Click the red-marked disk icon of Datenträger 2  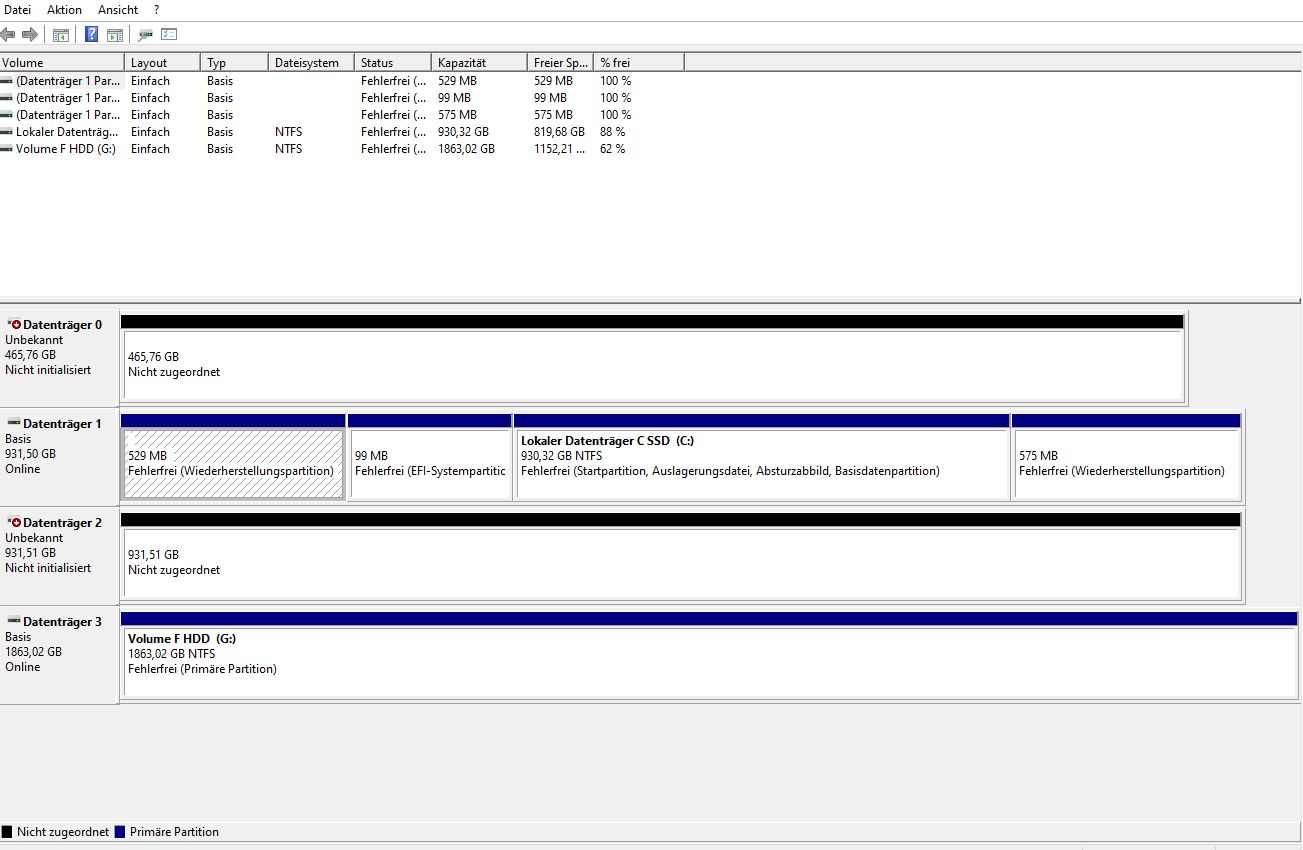(x=14, y=523)
